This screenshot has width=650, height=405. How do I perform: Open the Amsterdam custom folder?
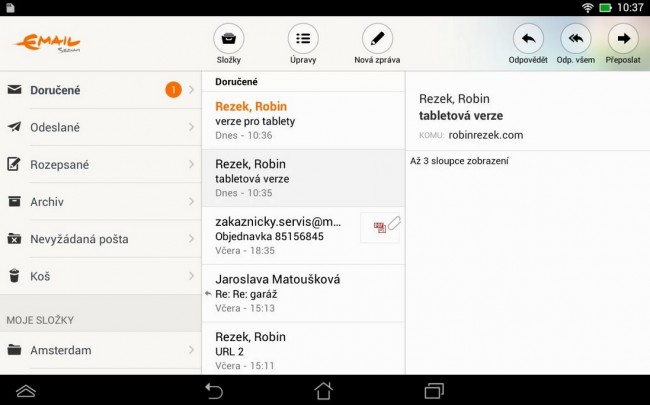pyautogui.click(x=100, y=350)
